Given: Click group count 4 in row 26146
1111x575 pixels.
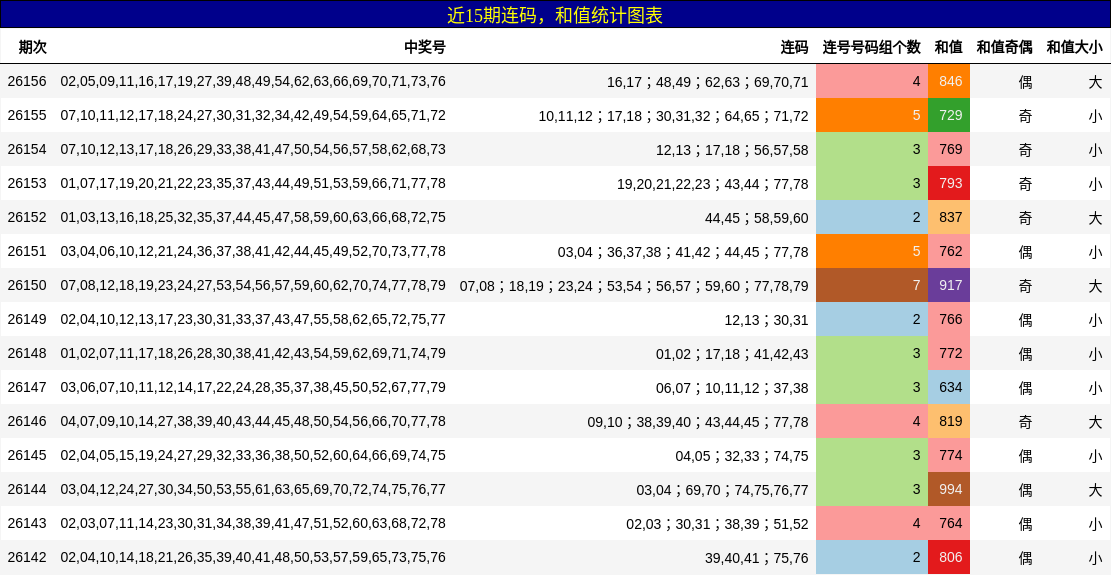Looking at the screenshot, I should click(872, 421).
